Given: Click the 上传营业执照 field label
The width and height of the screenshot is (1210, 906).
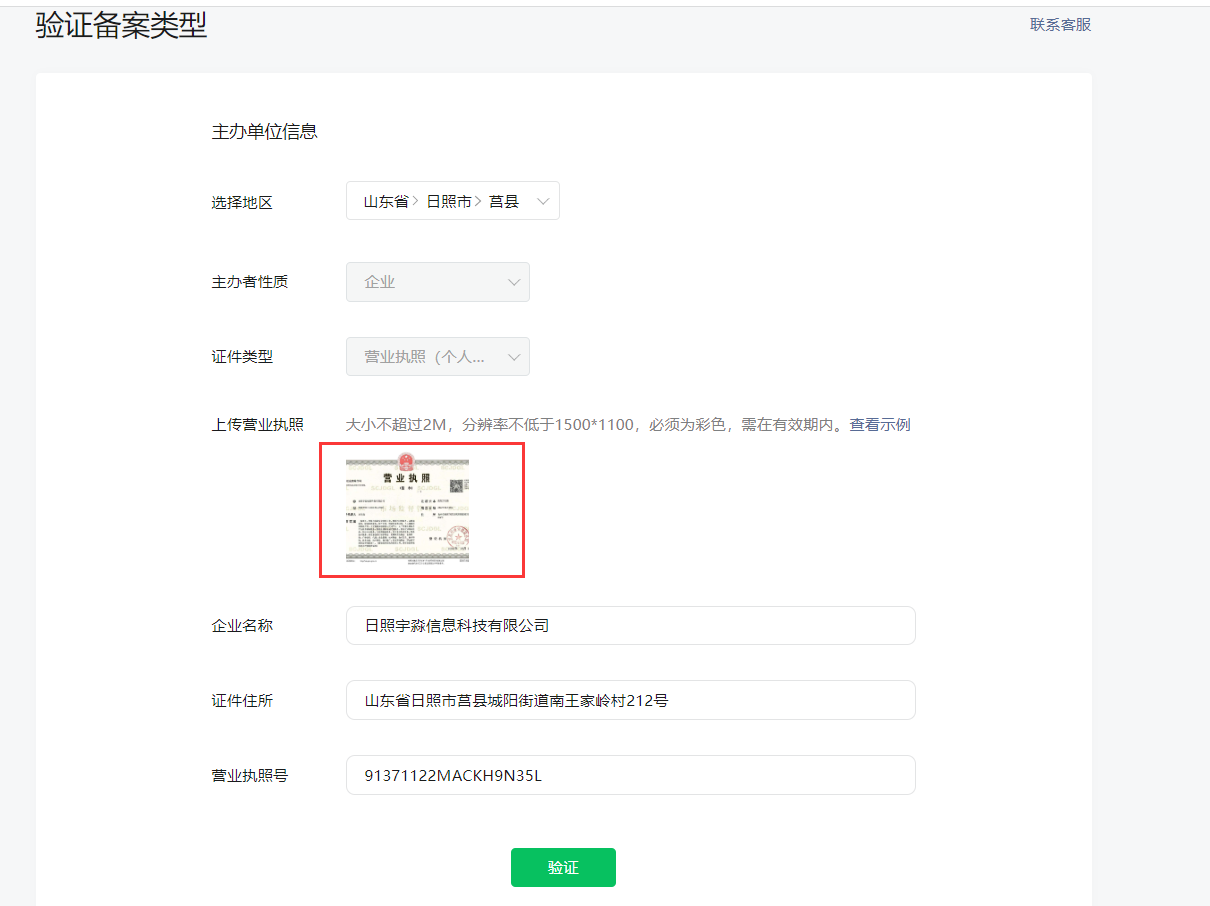Looking at the screenshot, I should [257, 425].
